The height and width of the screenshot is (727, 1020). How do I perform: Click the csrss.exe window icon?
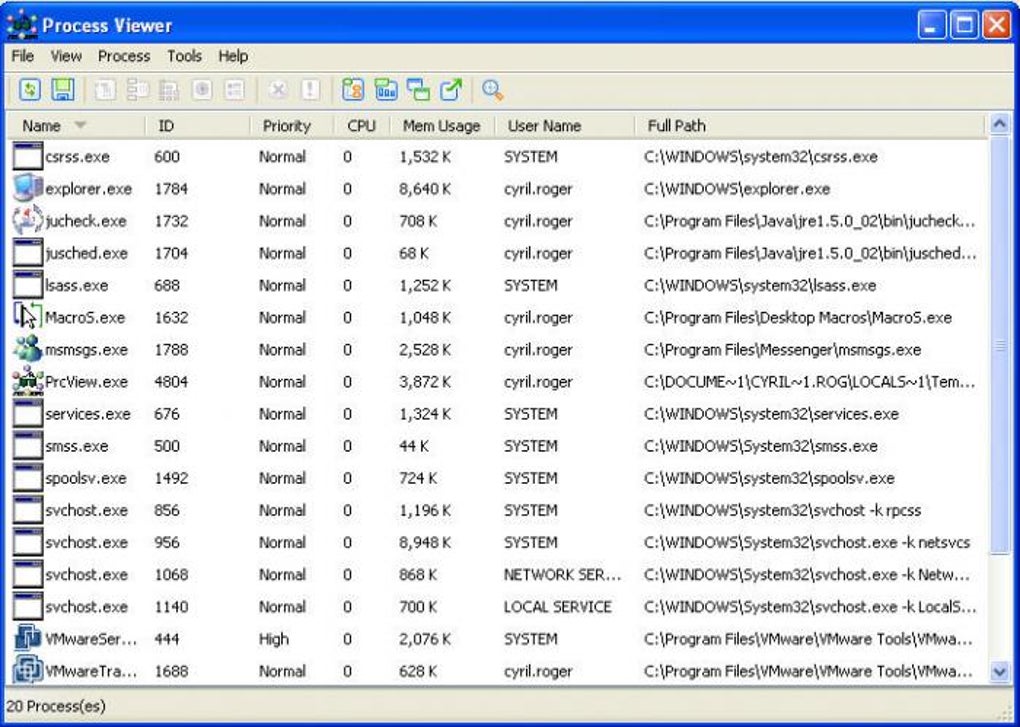pyautogui.click(x=28, y=157)
